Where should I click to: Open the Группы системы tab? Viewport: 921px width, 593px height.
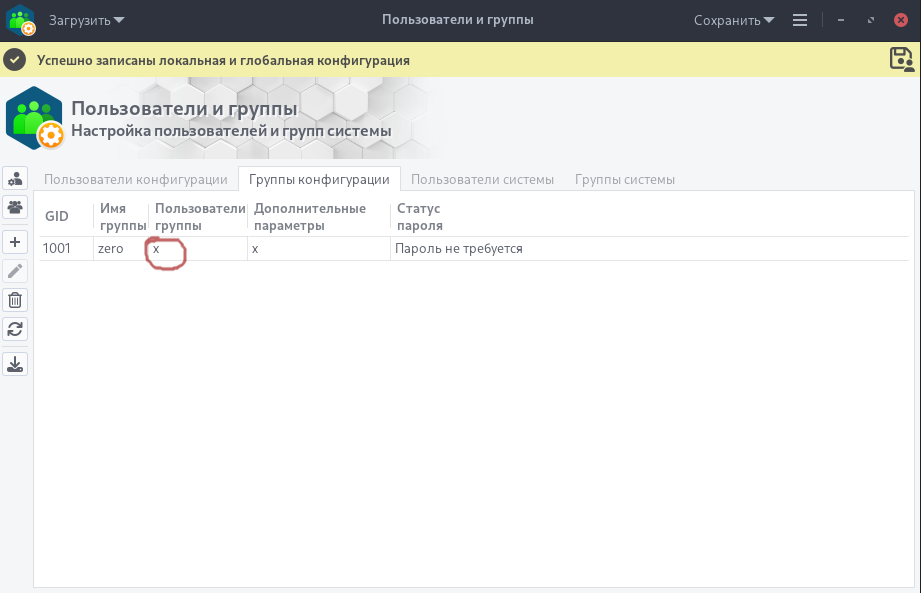click(x=625, y=180)
